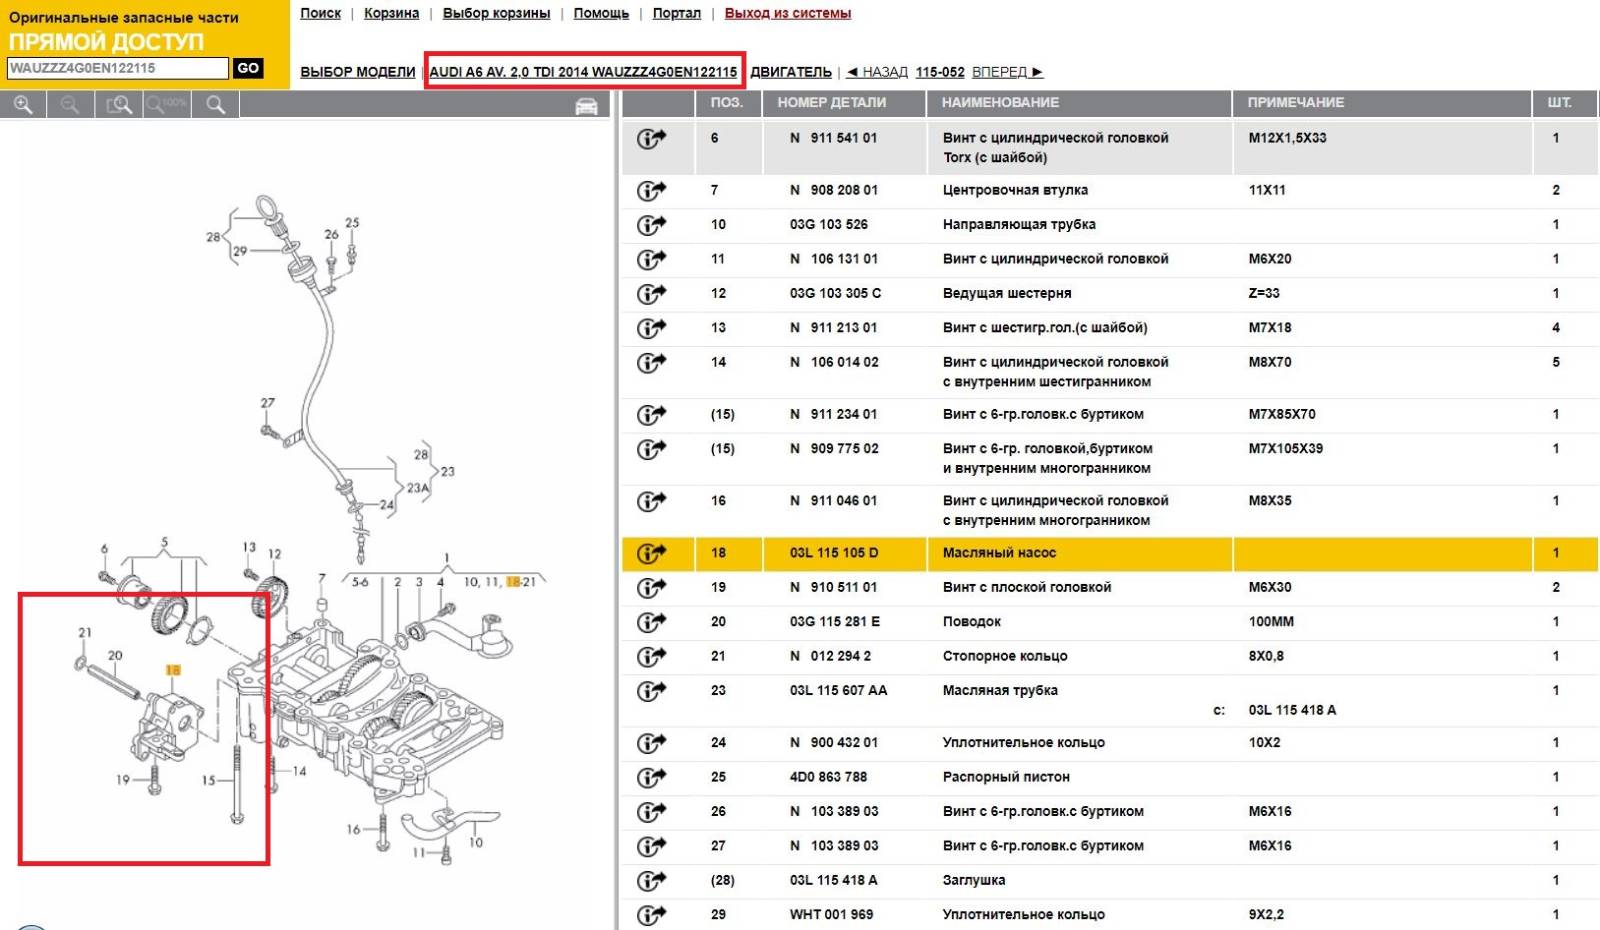Go to Корзина
Viewport: 1600px width, 930px height.
[x=391, y=13]
